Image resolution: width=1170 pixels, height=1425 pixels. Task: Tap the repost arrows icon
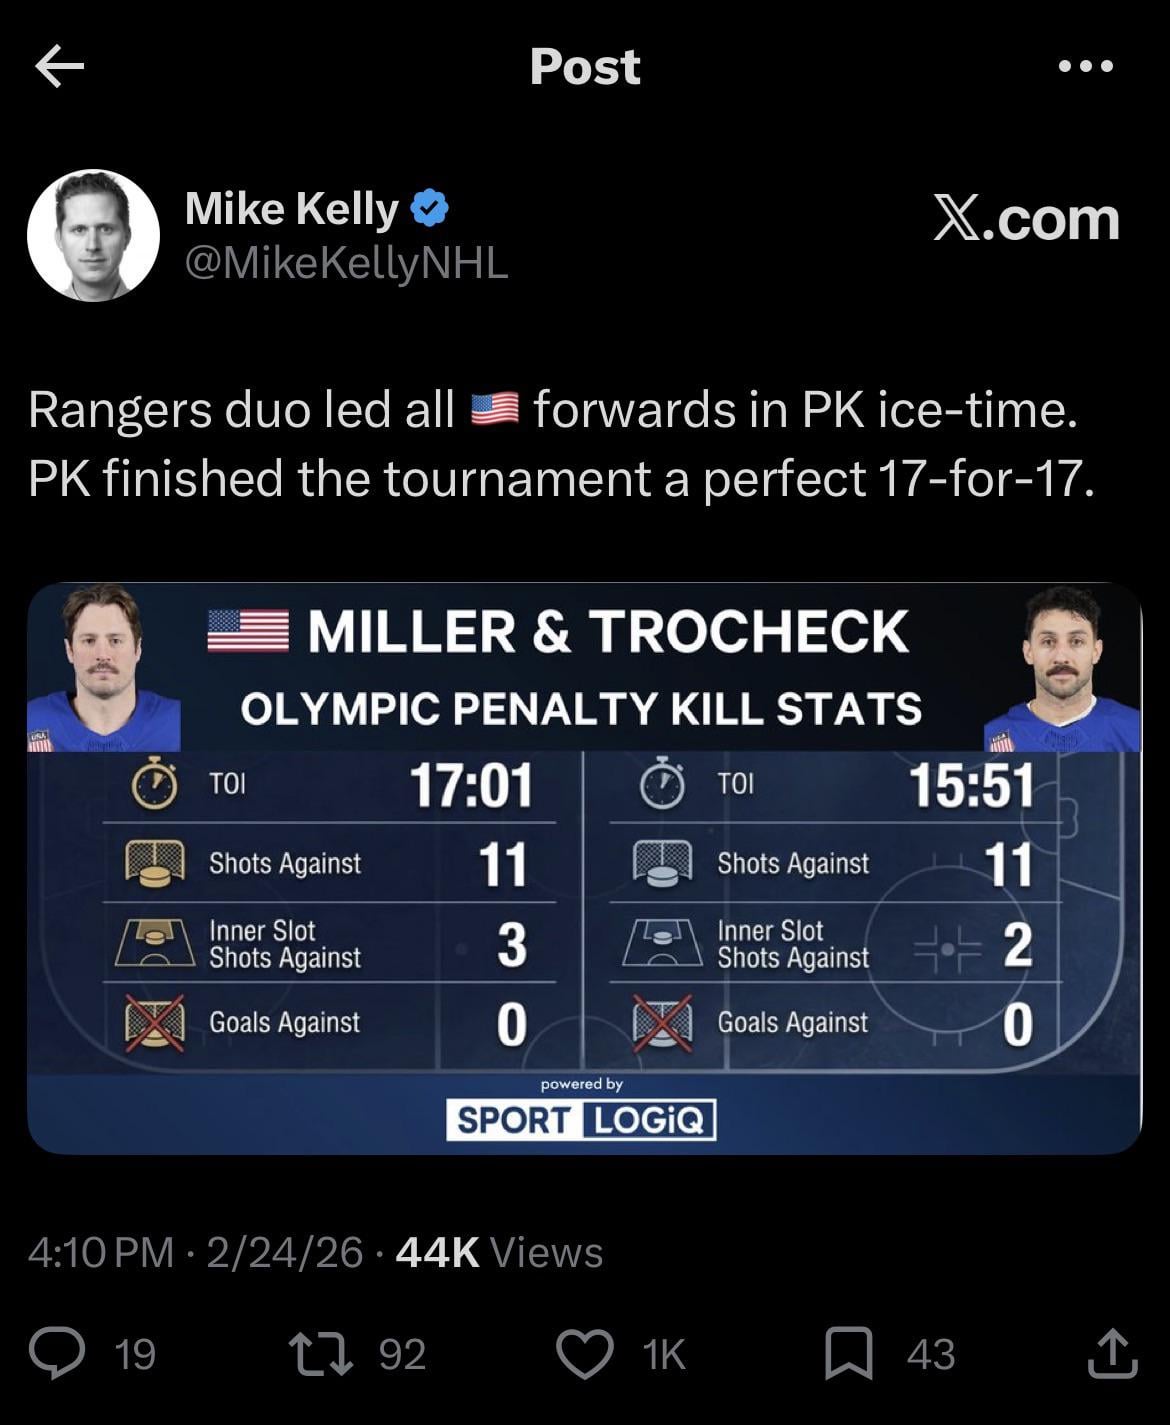click(321, 1354)
